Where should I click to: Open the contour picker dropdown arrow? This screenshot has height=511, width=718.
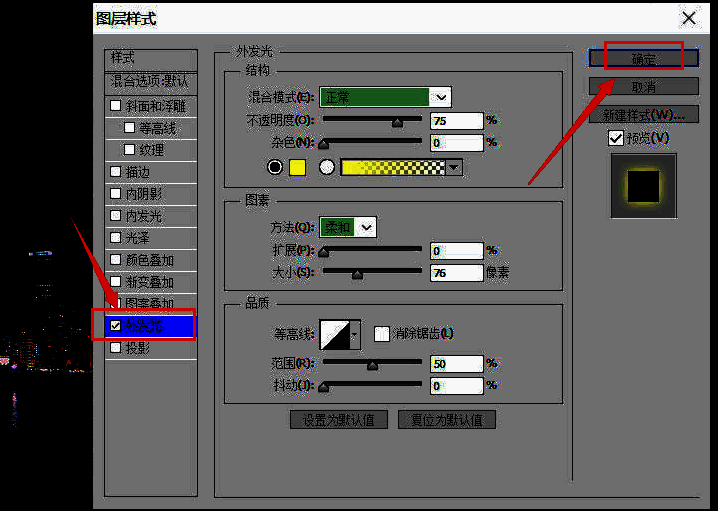click(x=354, y=334)
